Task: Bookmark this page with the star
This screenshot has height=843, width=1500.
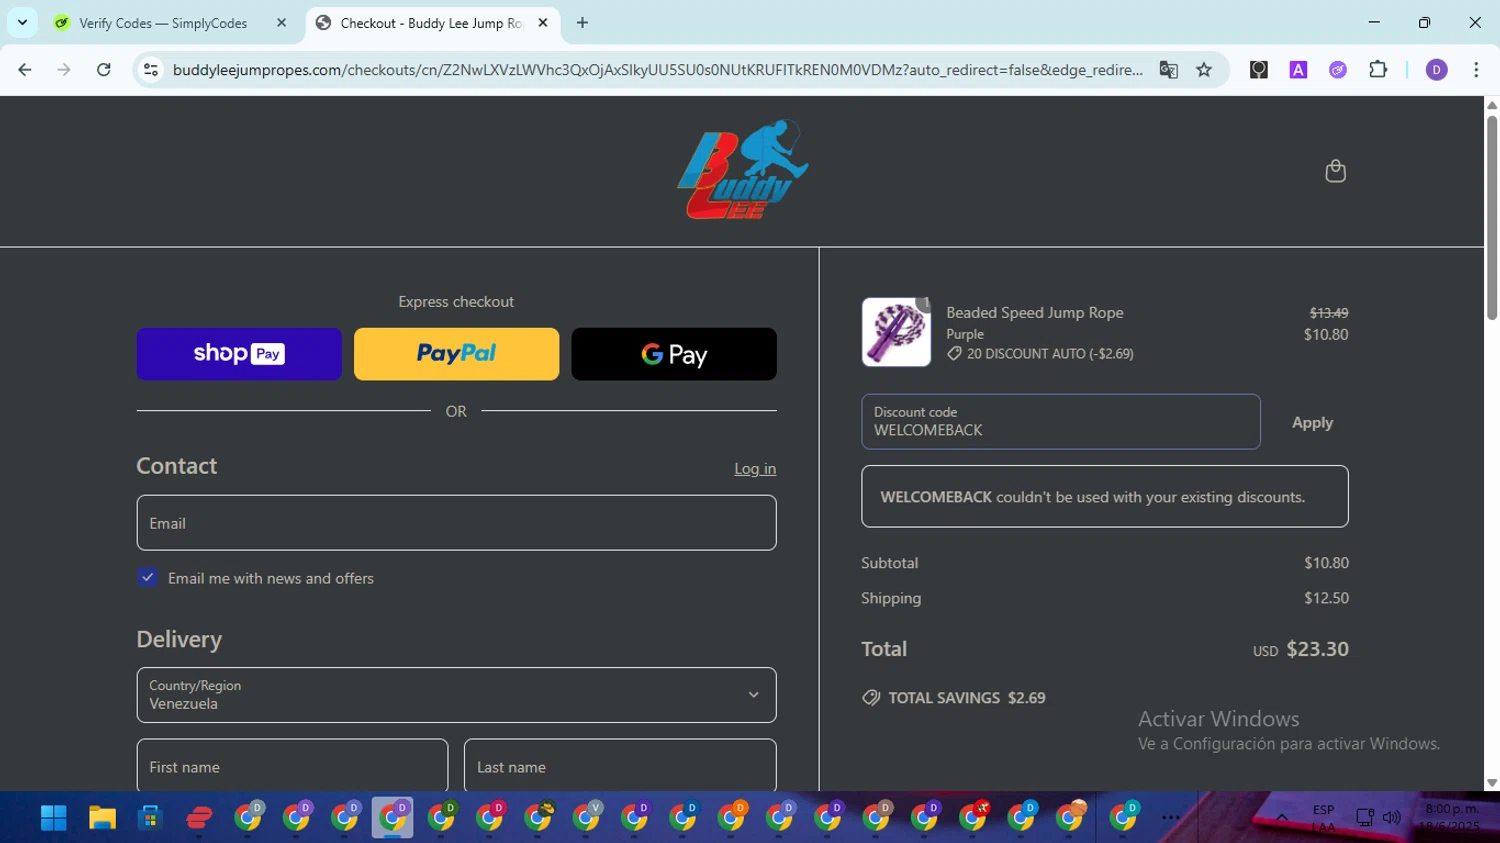Action: click(x=1204, y=70)
